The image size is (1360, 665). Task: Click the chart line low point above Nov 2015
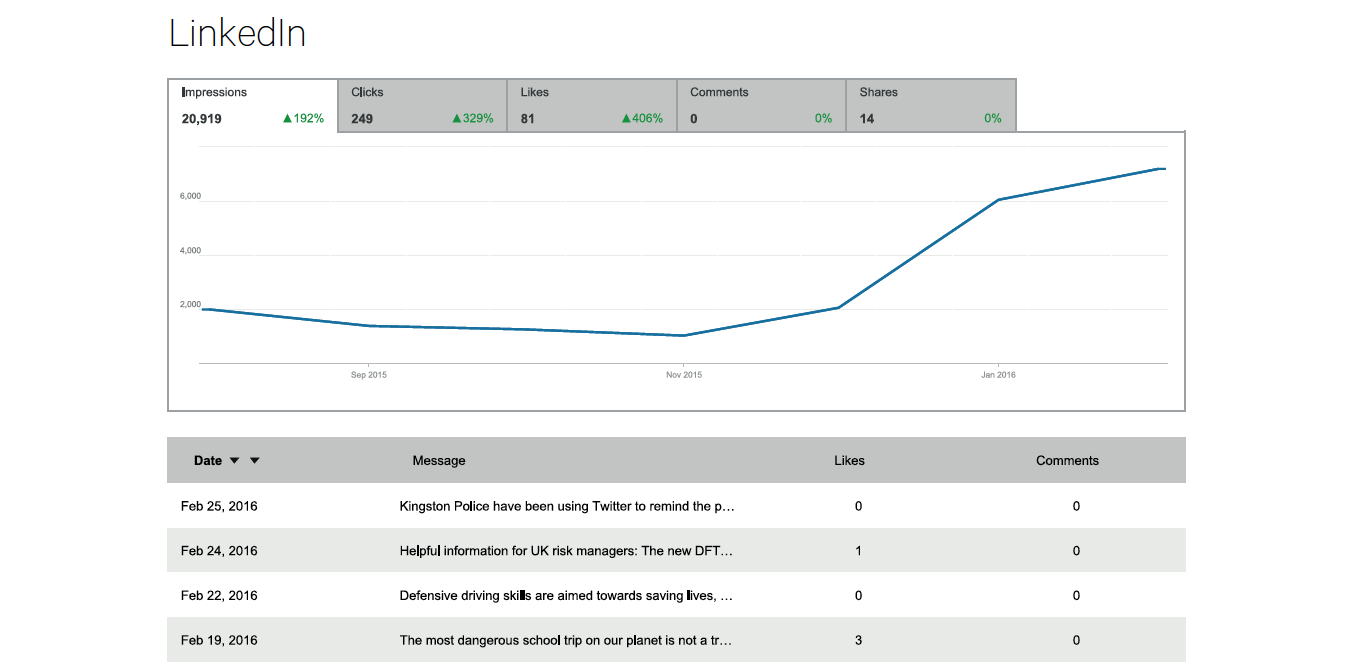[683, 335]
